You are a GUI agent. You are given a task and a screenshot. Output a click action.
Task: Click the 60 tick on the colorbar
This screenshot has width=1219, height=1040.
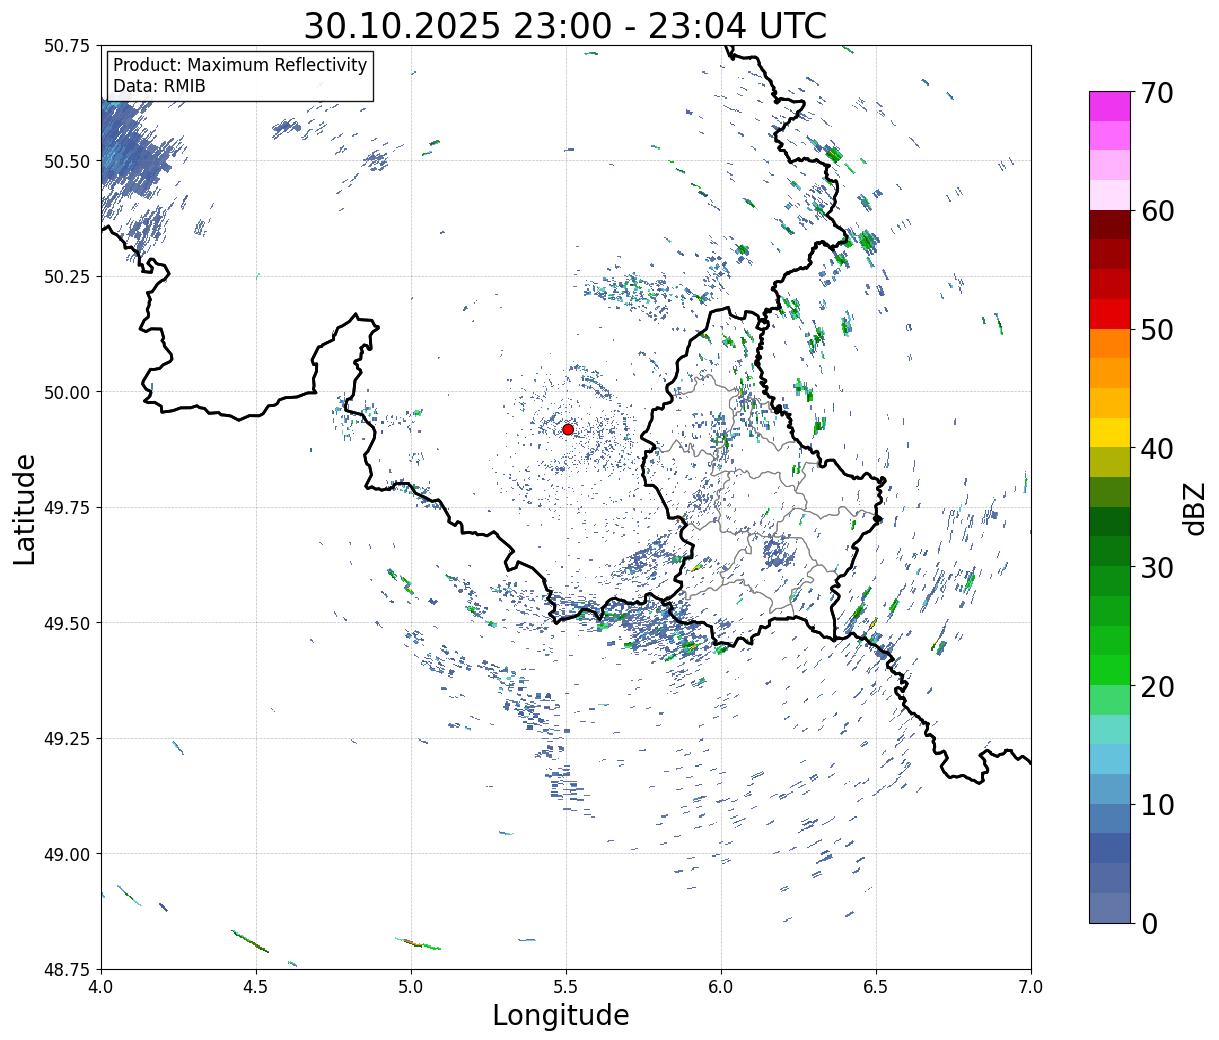click(x=1156, y=211)
